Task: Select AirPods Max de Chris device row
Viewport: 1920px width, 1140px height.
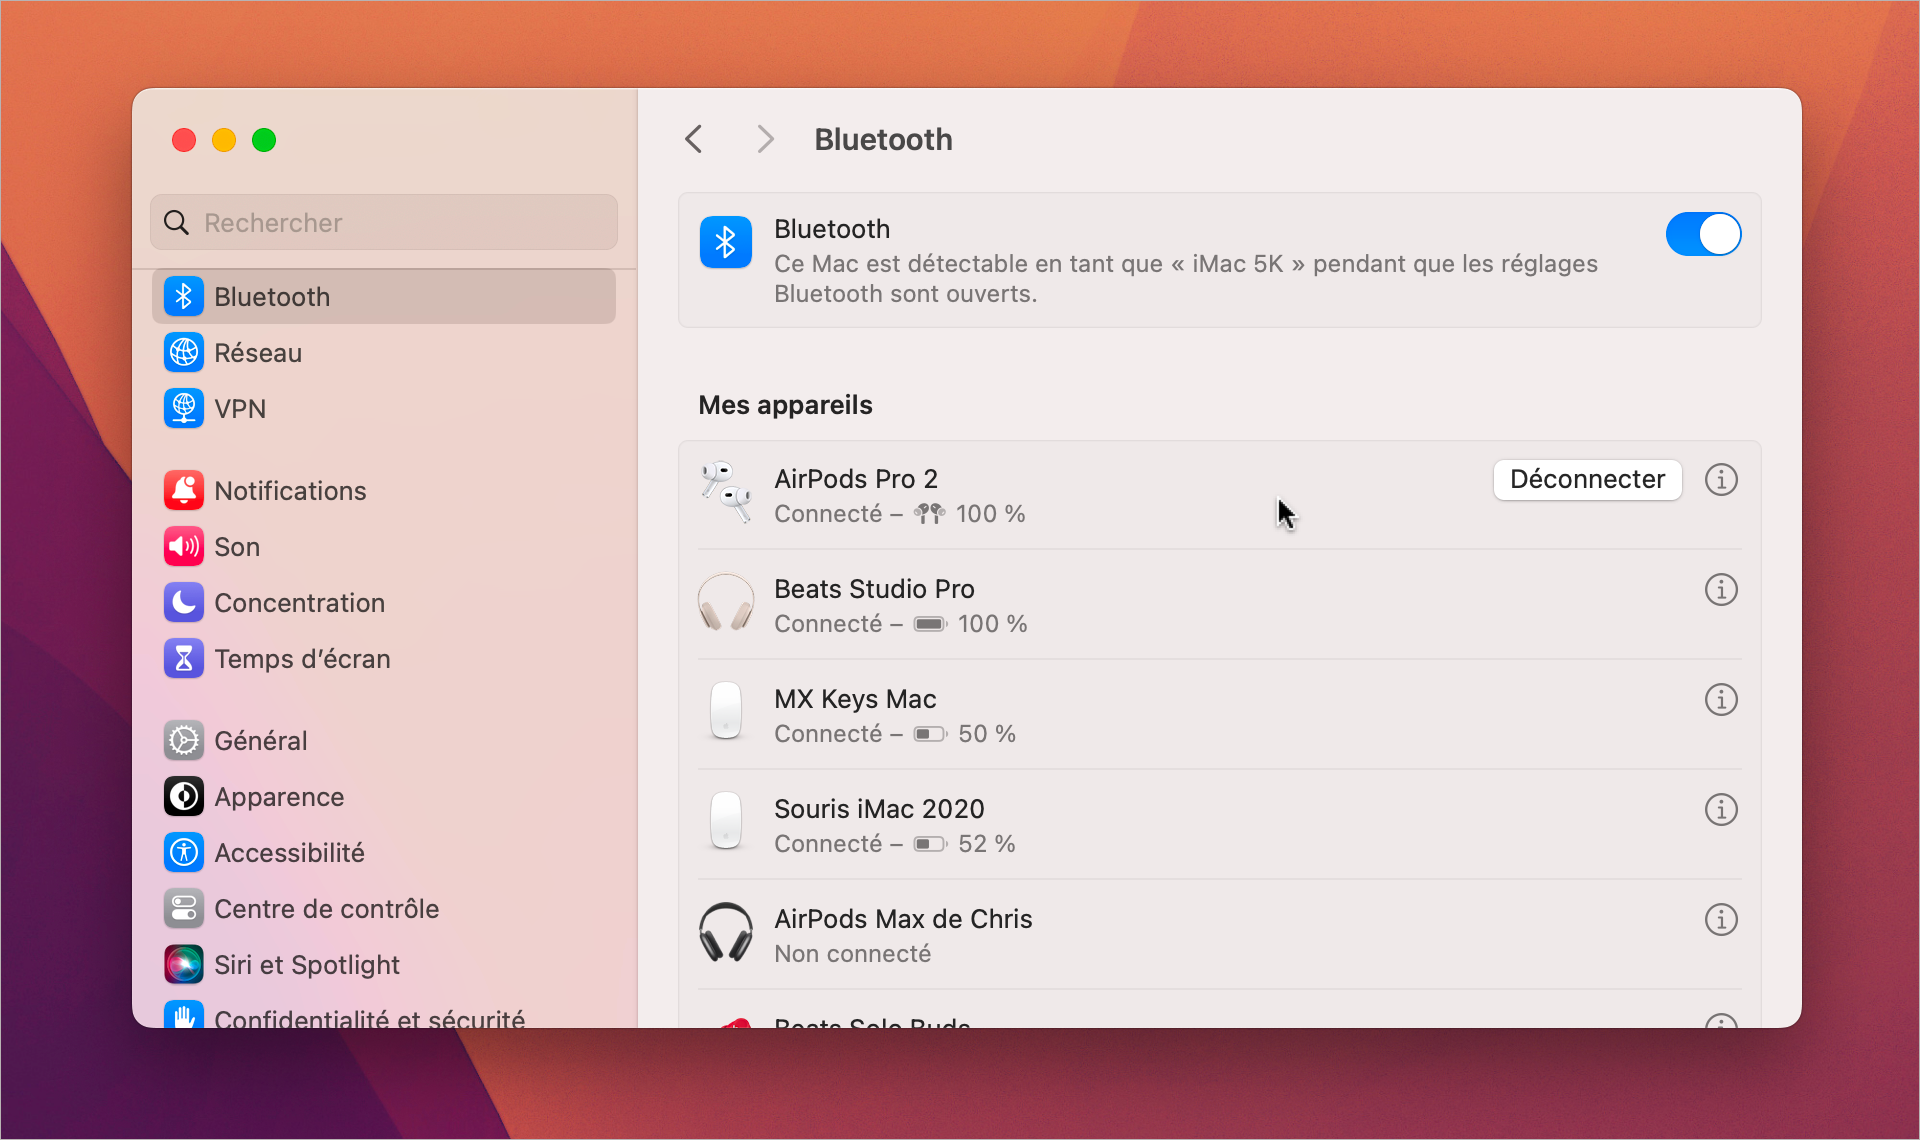Action: 1100,935
